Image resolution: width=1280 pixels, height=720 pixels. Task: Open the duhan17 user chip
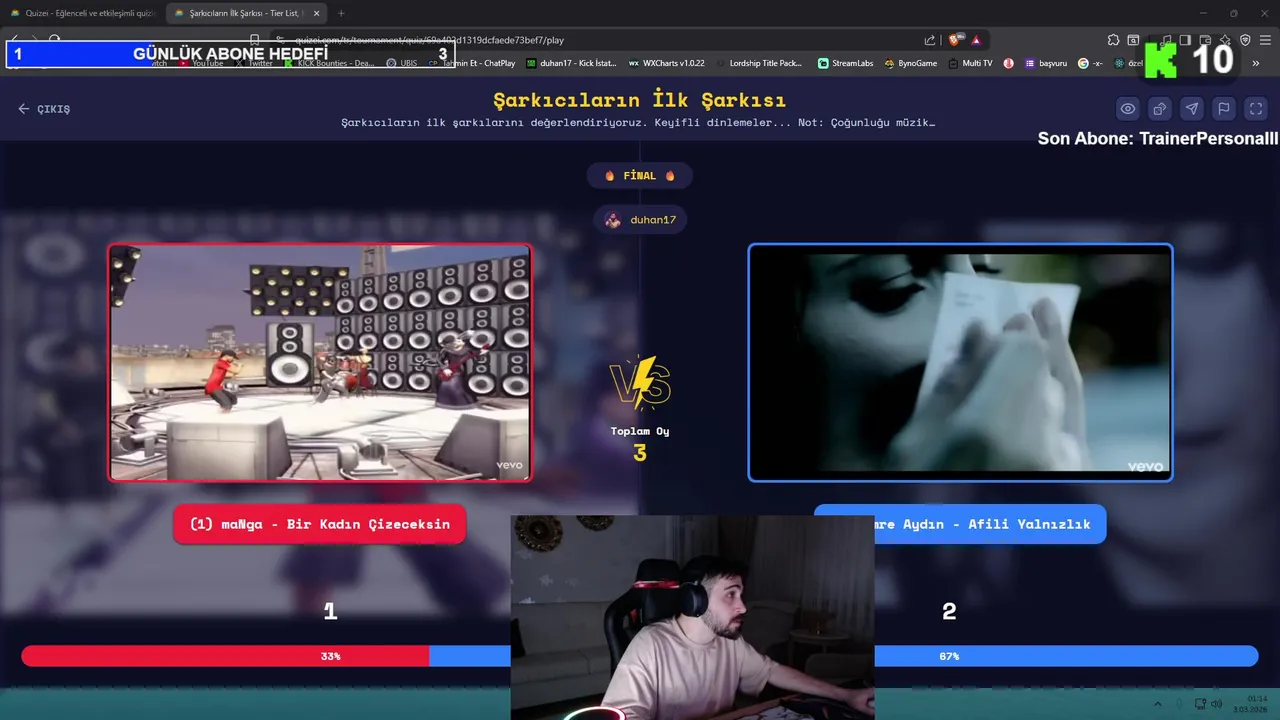[x=640, y=220]
